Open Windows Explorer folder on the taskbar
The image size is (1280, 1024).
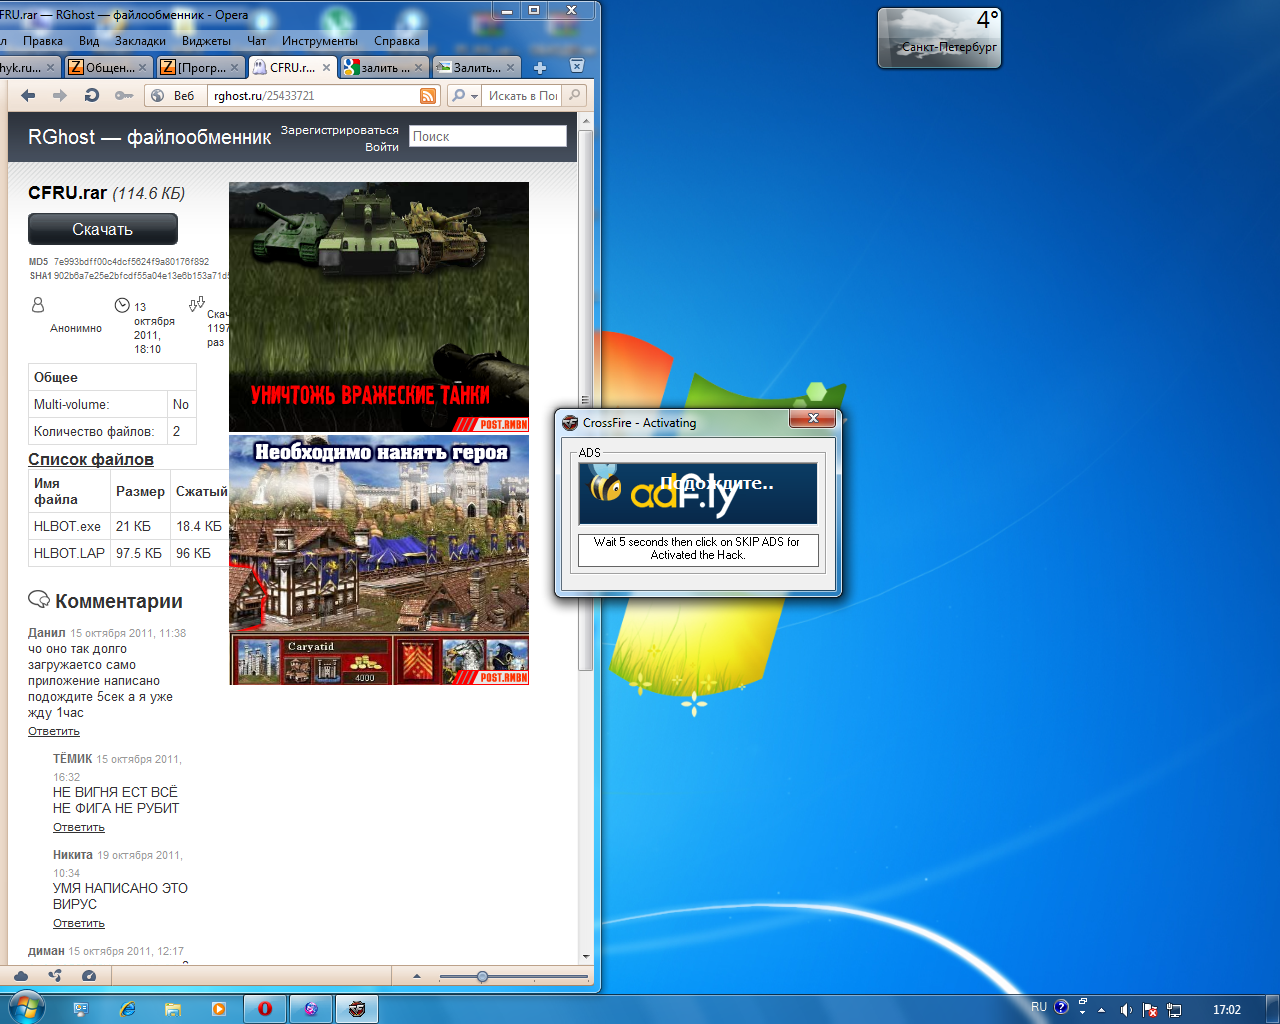173,1009
